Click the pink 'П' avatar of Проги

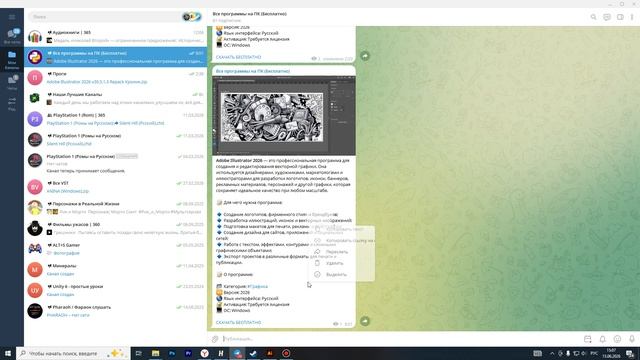pyautogui.click(x=35, y=78)
